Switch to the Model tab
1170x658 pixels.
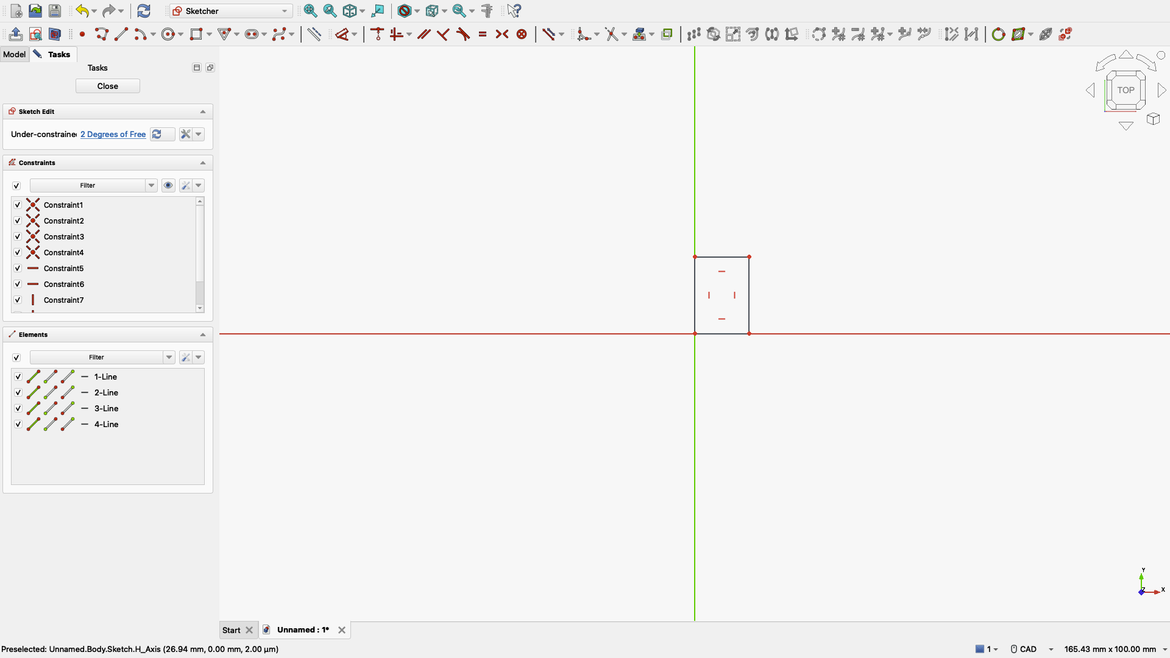pyautogui.click(x=14, y=54)
